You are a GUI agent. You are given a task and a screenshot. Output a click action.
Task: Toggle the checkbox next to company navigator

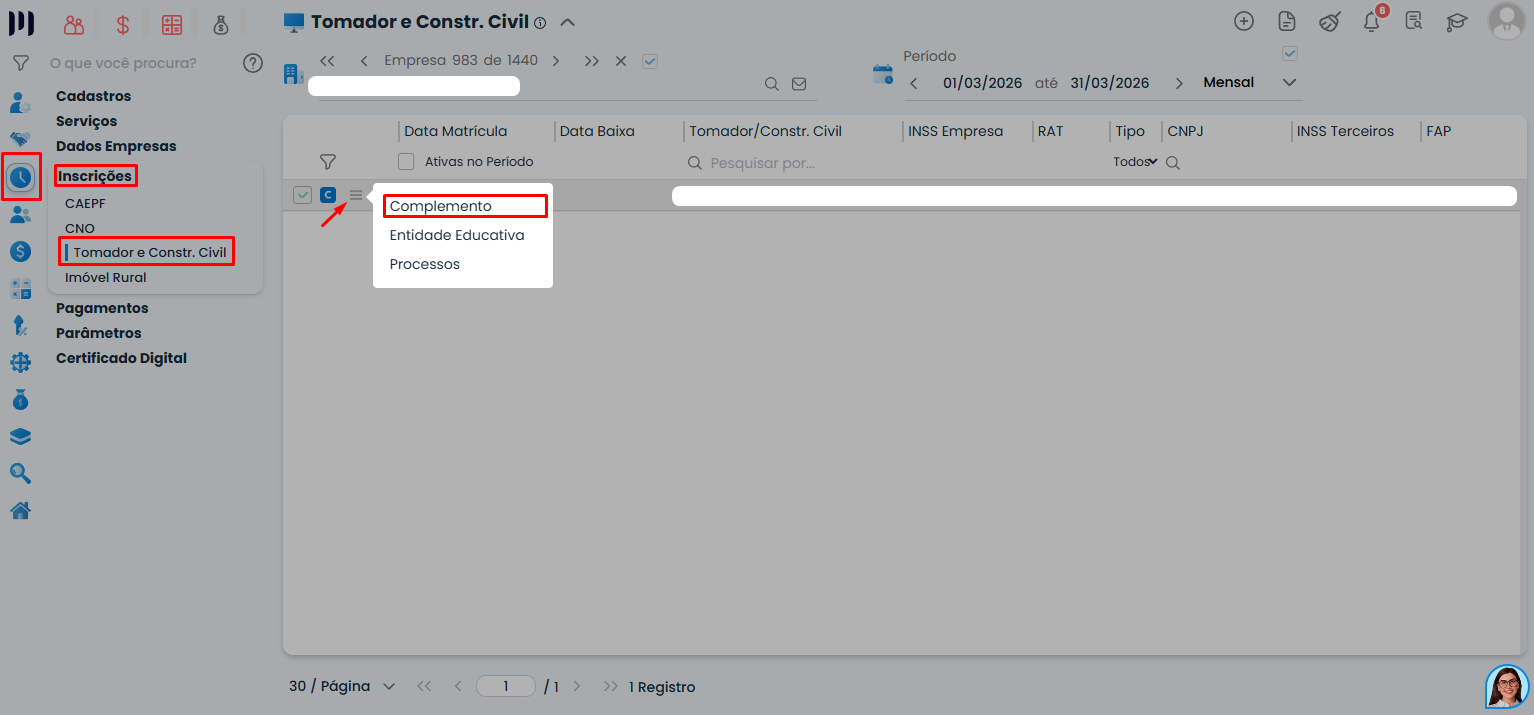tap(650, 61)
